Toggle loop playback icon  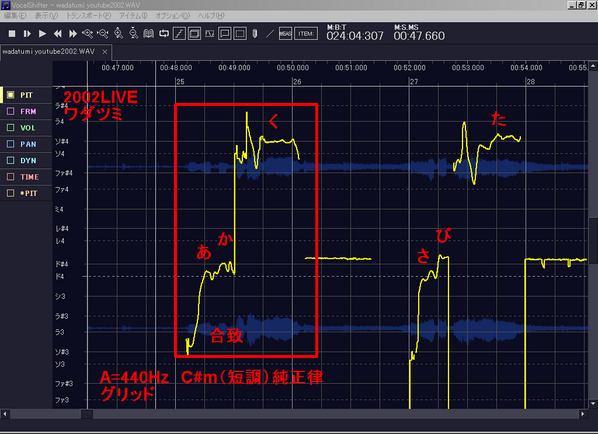[164, 34]
